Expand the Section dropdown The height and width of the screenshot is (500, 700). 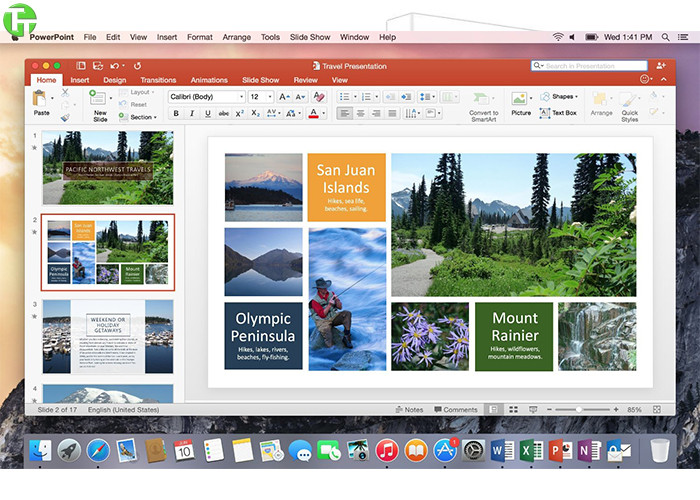[x=139, y=117]
